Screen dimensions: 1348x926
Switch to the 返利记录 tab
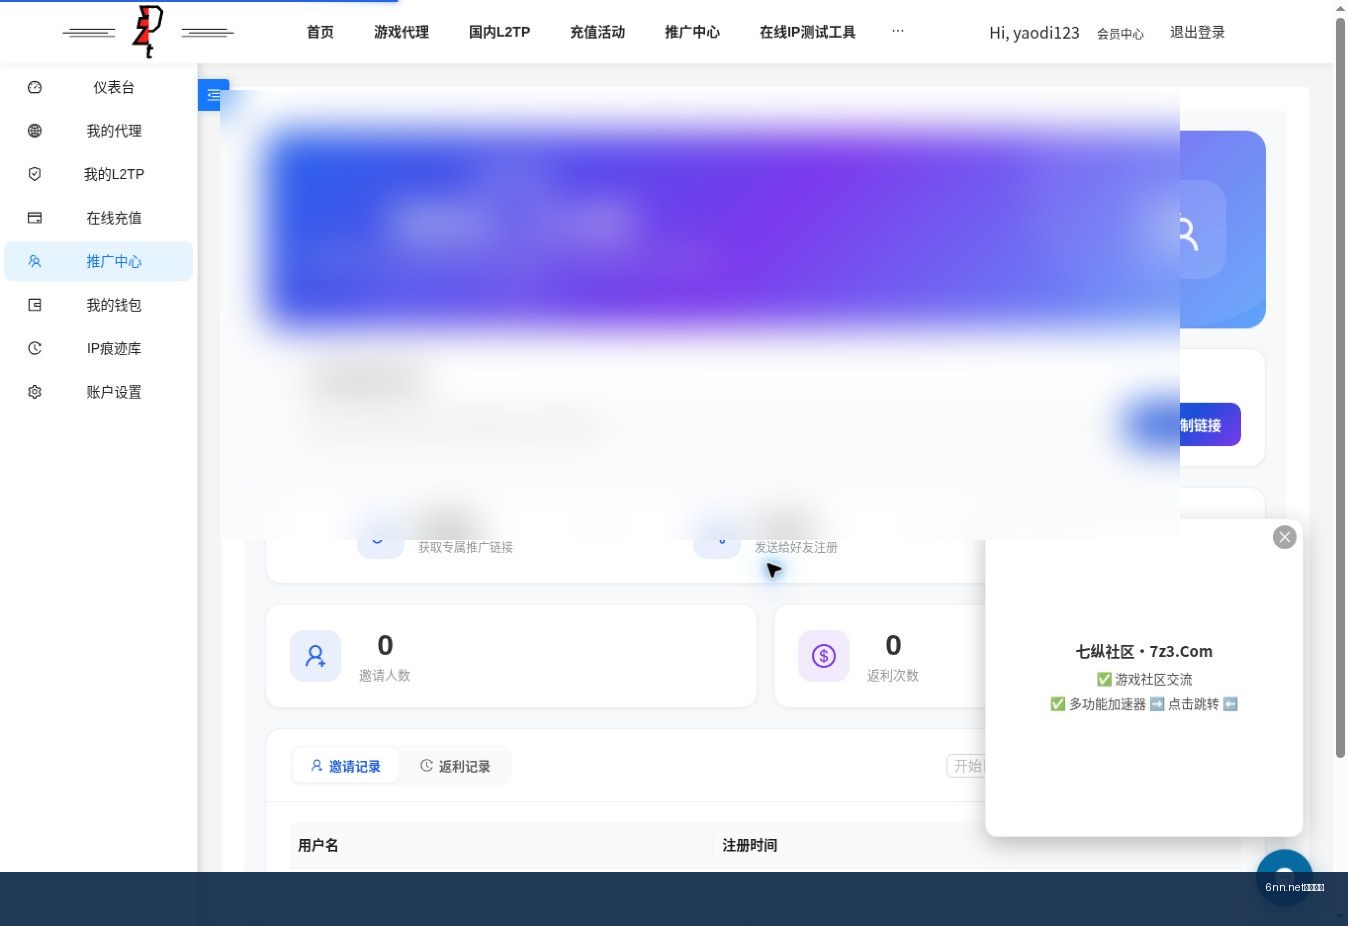455,766
